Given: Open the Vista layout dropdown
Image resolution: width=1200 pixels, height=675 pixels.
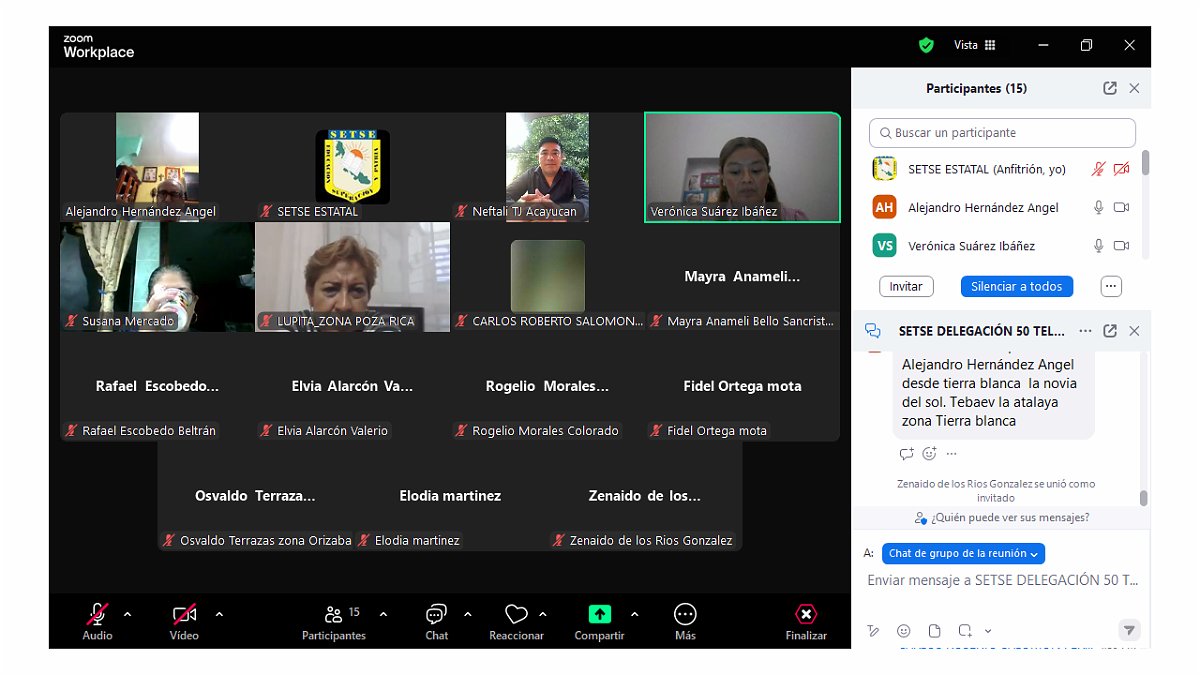Looking at the screenshot, I should [x=975, y=45].
